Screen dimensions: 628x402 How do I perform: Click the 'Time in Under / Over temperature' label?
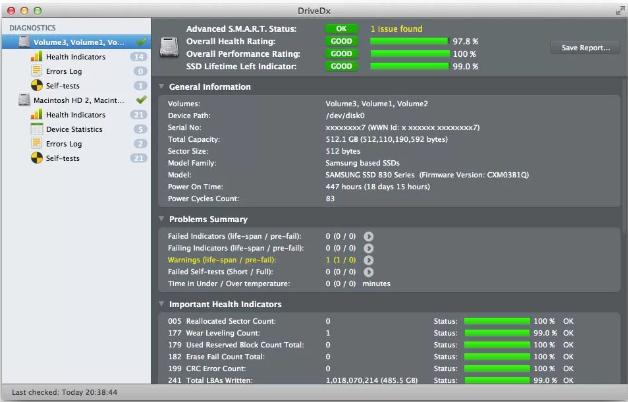(229, 284)
